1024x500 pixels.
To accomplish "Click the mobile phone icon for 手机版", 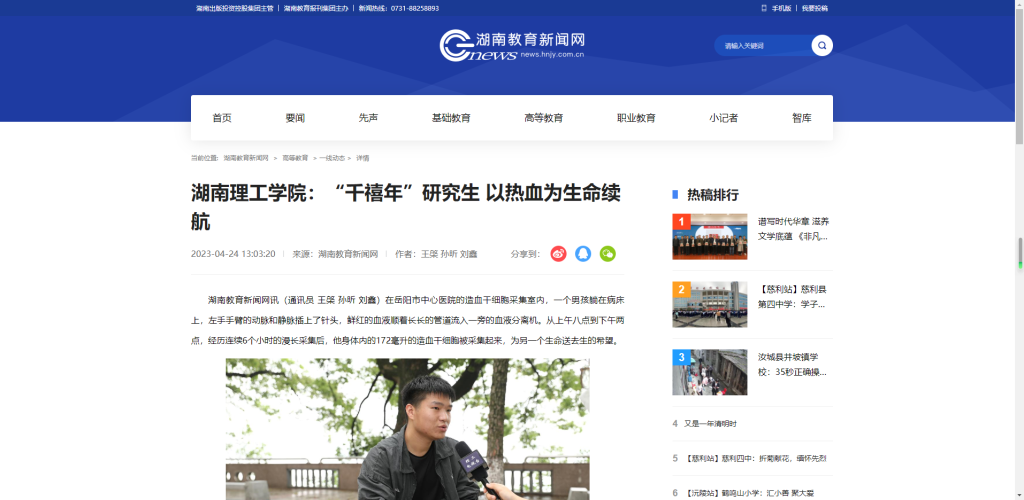I will tap(764, 8).
